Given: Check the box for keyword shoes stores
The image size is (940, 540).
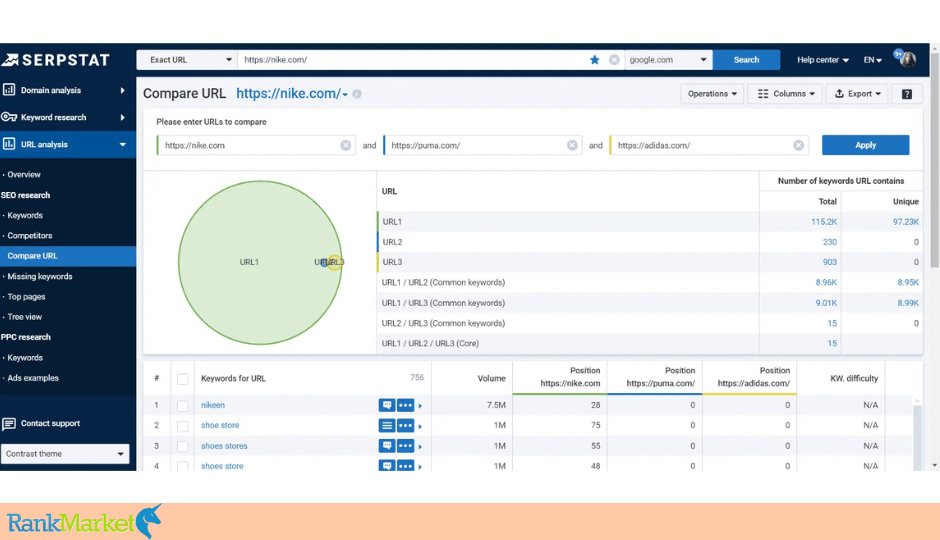Looking at the screenshot, I should (183, 447).
